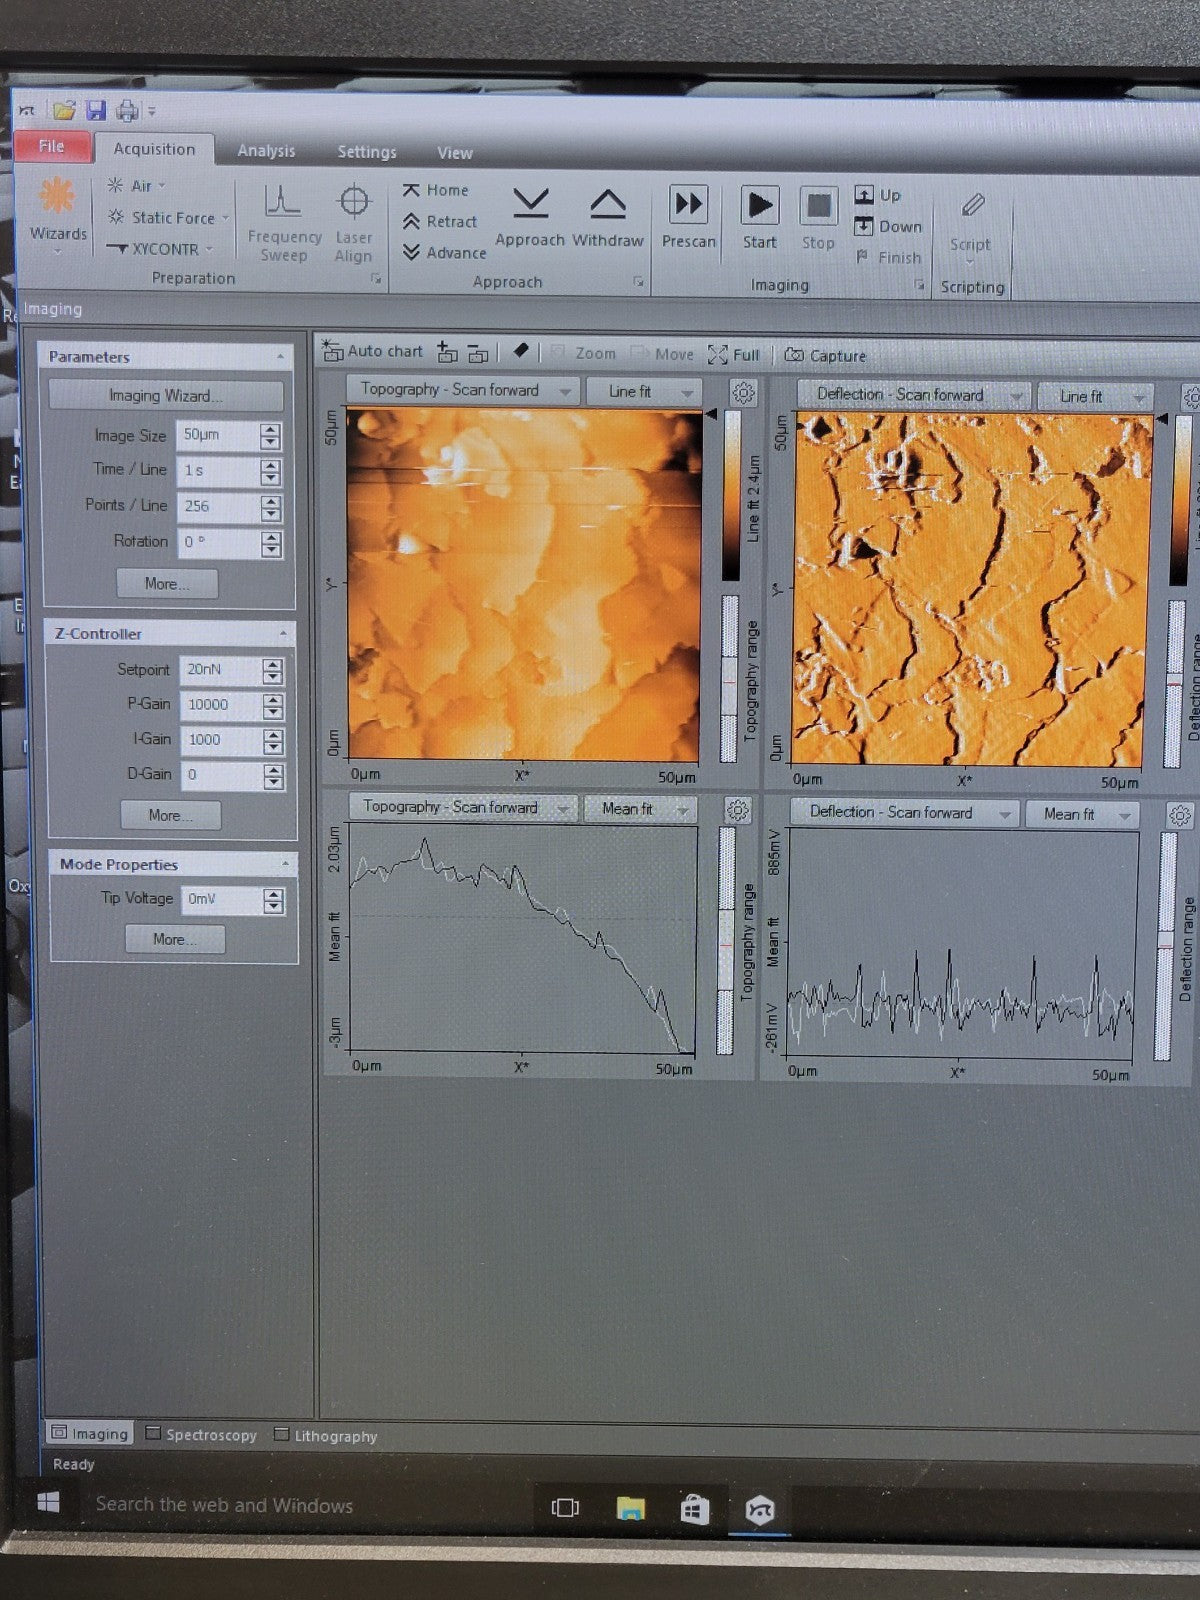Click Auto chart toolbar button
Viewport: 1200px width, 1600px height.
373,351
